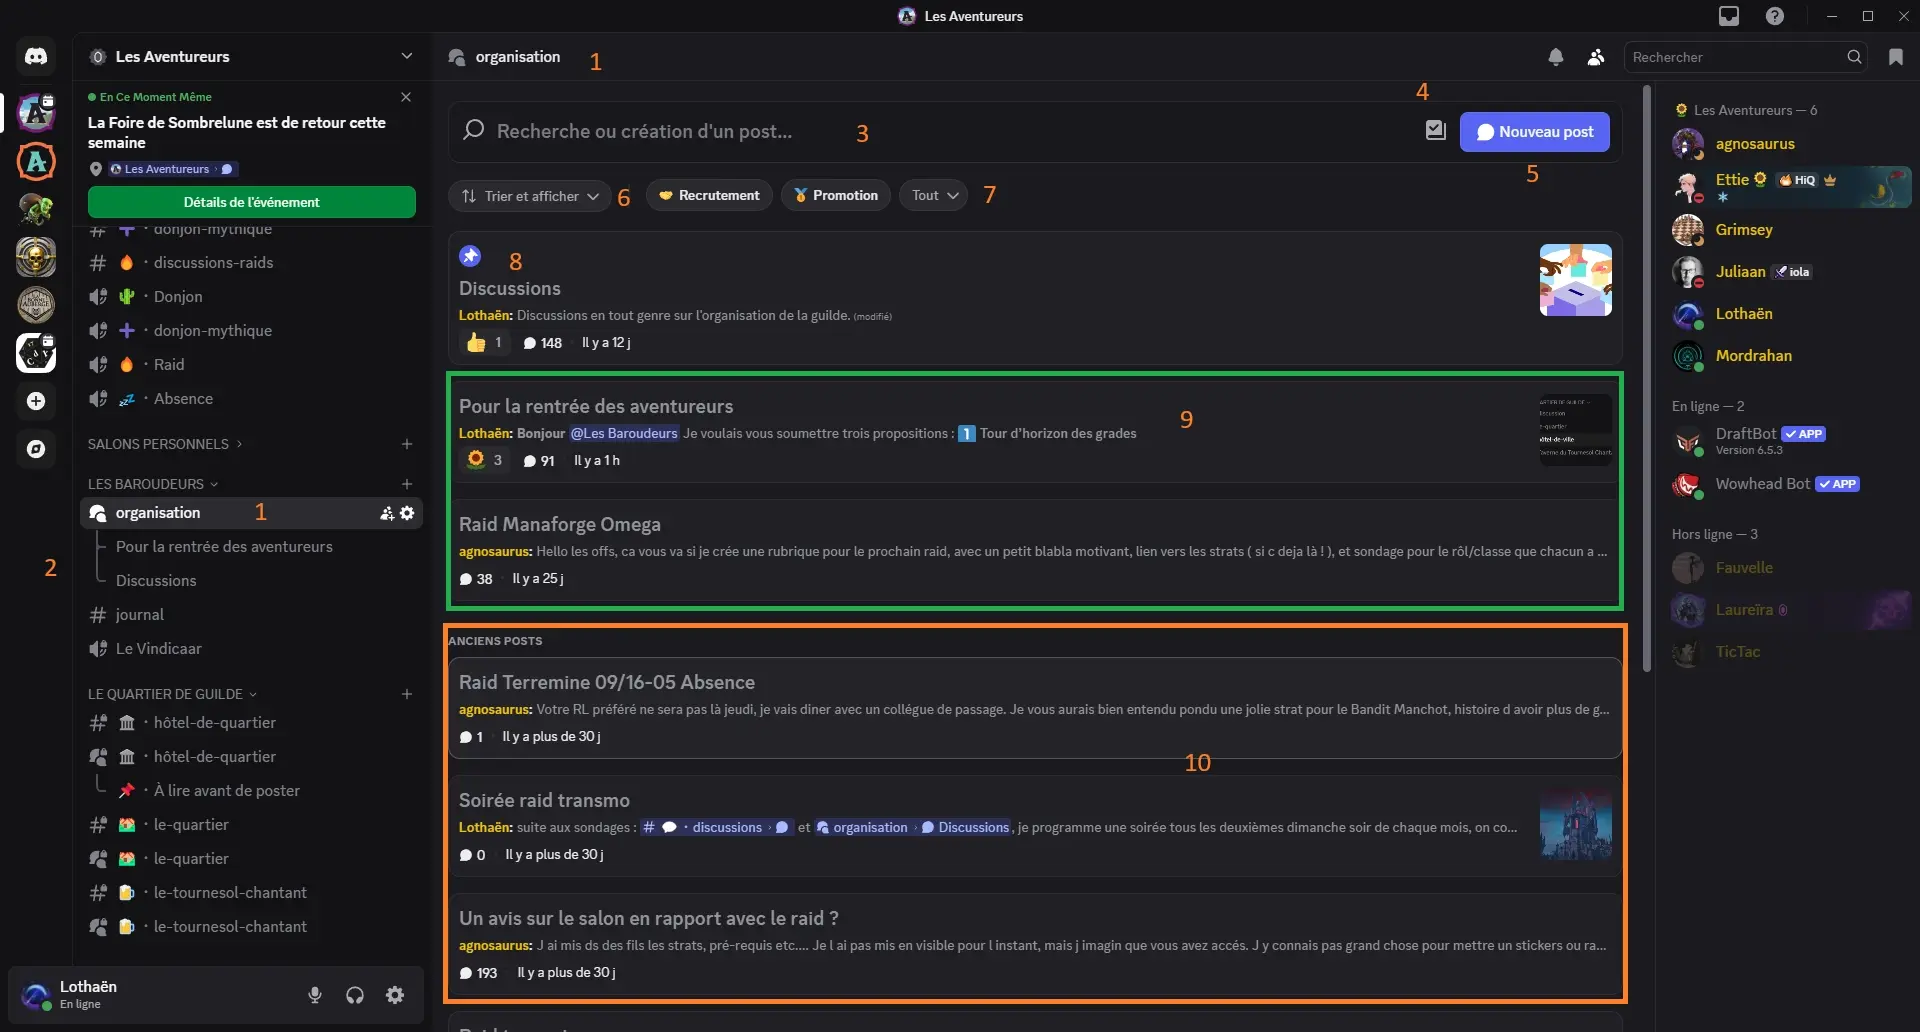
Task: Click the help question mark icon
Action: coord(1775,16)
